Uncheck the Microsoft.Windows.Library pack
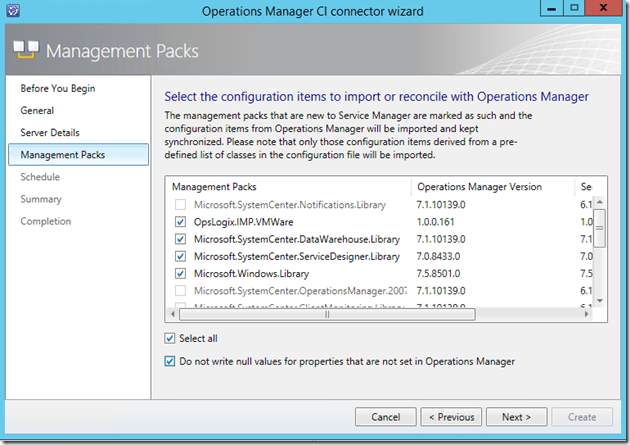This screenshot has width=630, height=445. [179, 272]
